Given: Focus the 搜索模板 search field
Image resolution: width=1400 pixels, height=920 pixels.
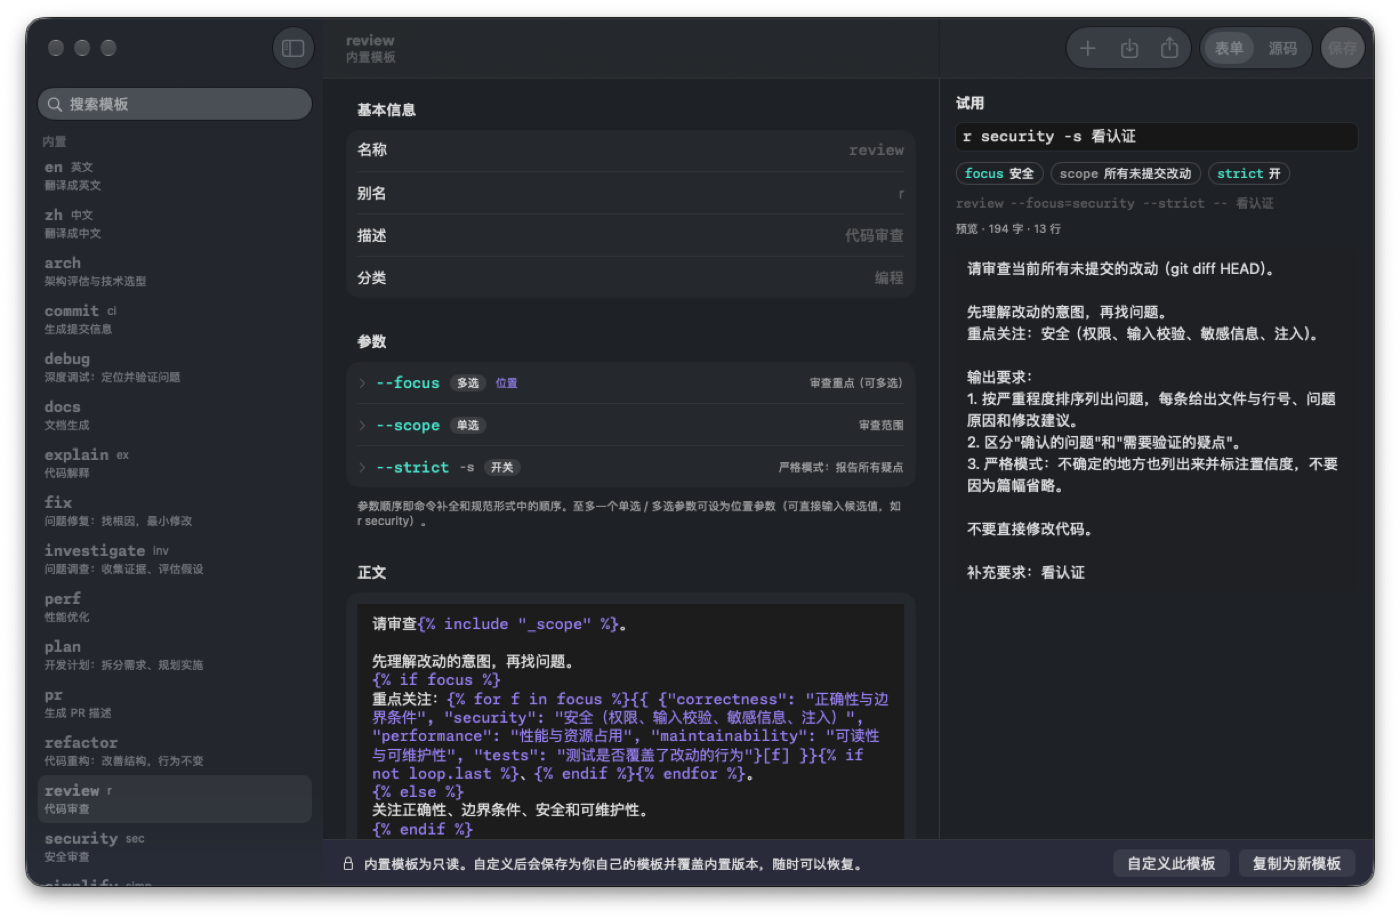Looking at the screenshot, I should pyautogui.click(x=175, y=104).
